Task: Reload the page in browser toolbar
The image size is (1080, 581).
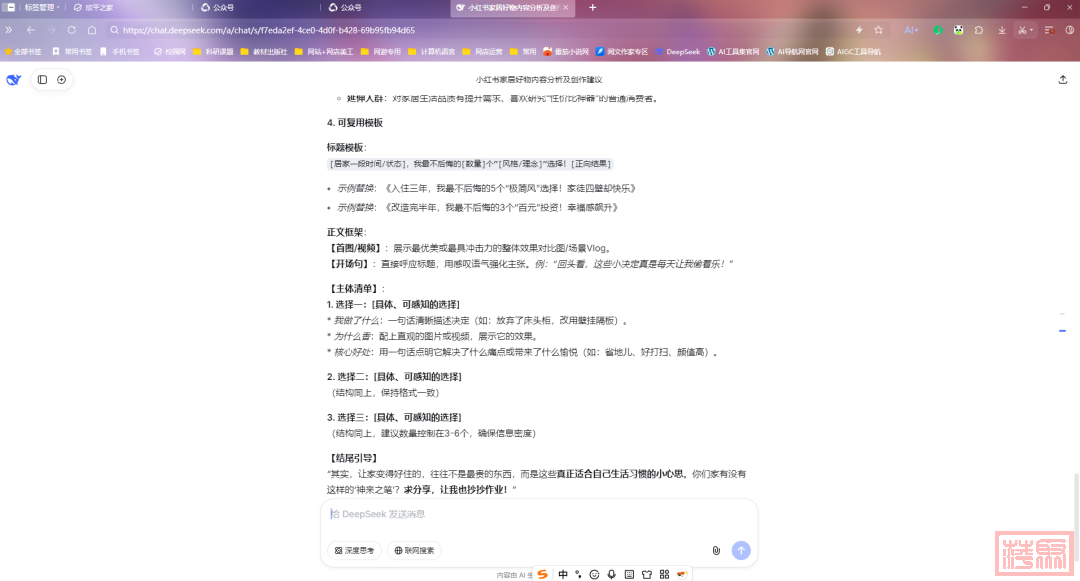Action: click(x=71, y=30)
